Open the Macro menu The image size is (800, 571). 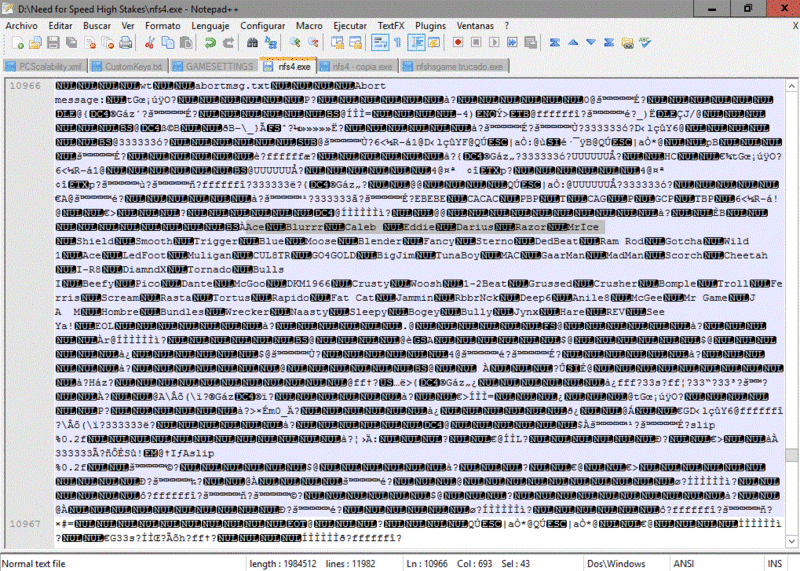309,26
